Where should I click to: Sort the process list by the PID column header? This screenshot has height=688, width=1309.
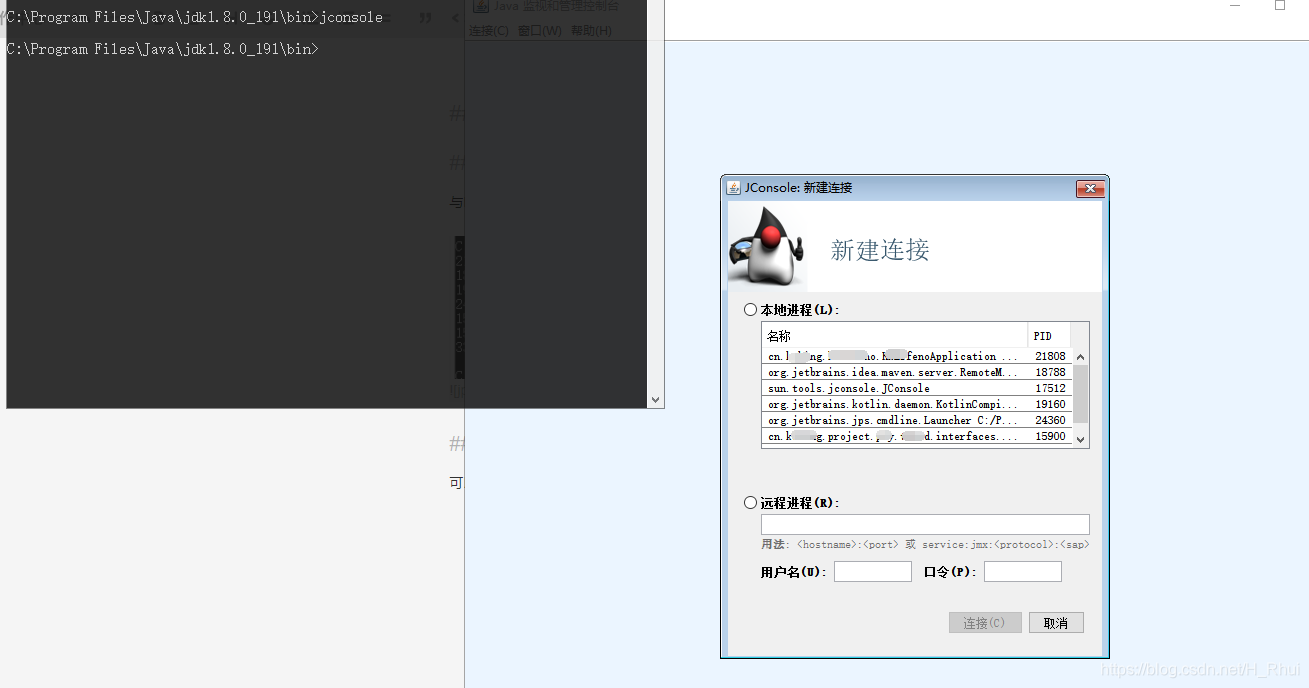[1049, 335]
